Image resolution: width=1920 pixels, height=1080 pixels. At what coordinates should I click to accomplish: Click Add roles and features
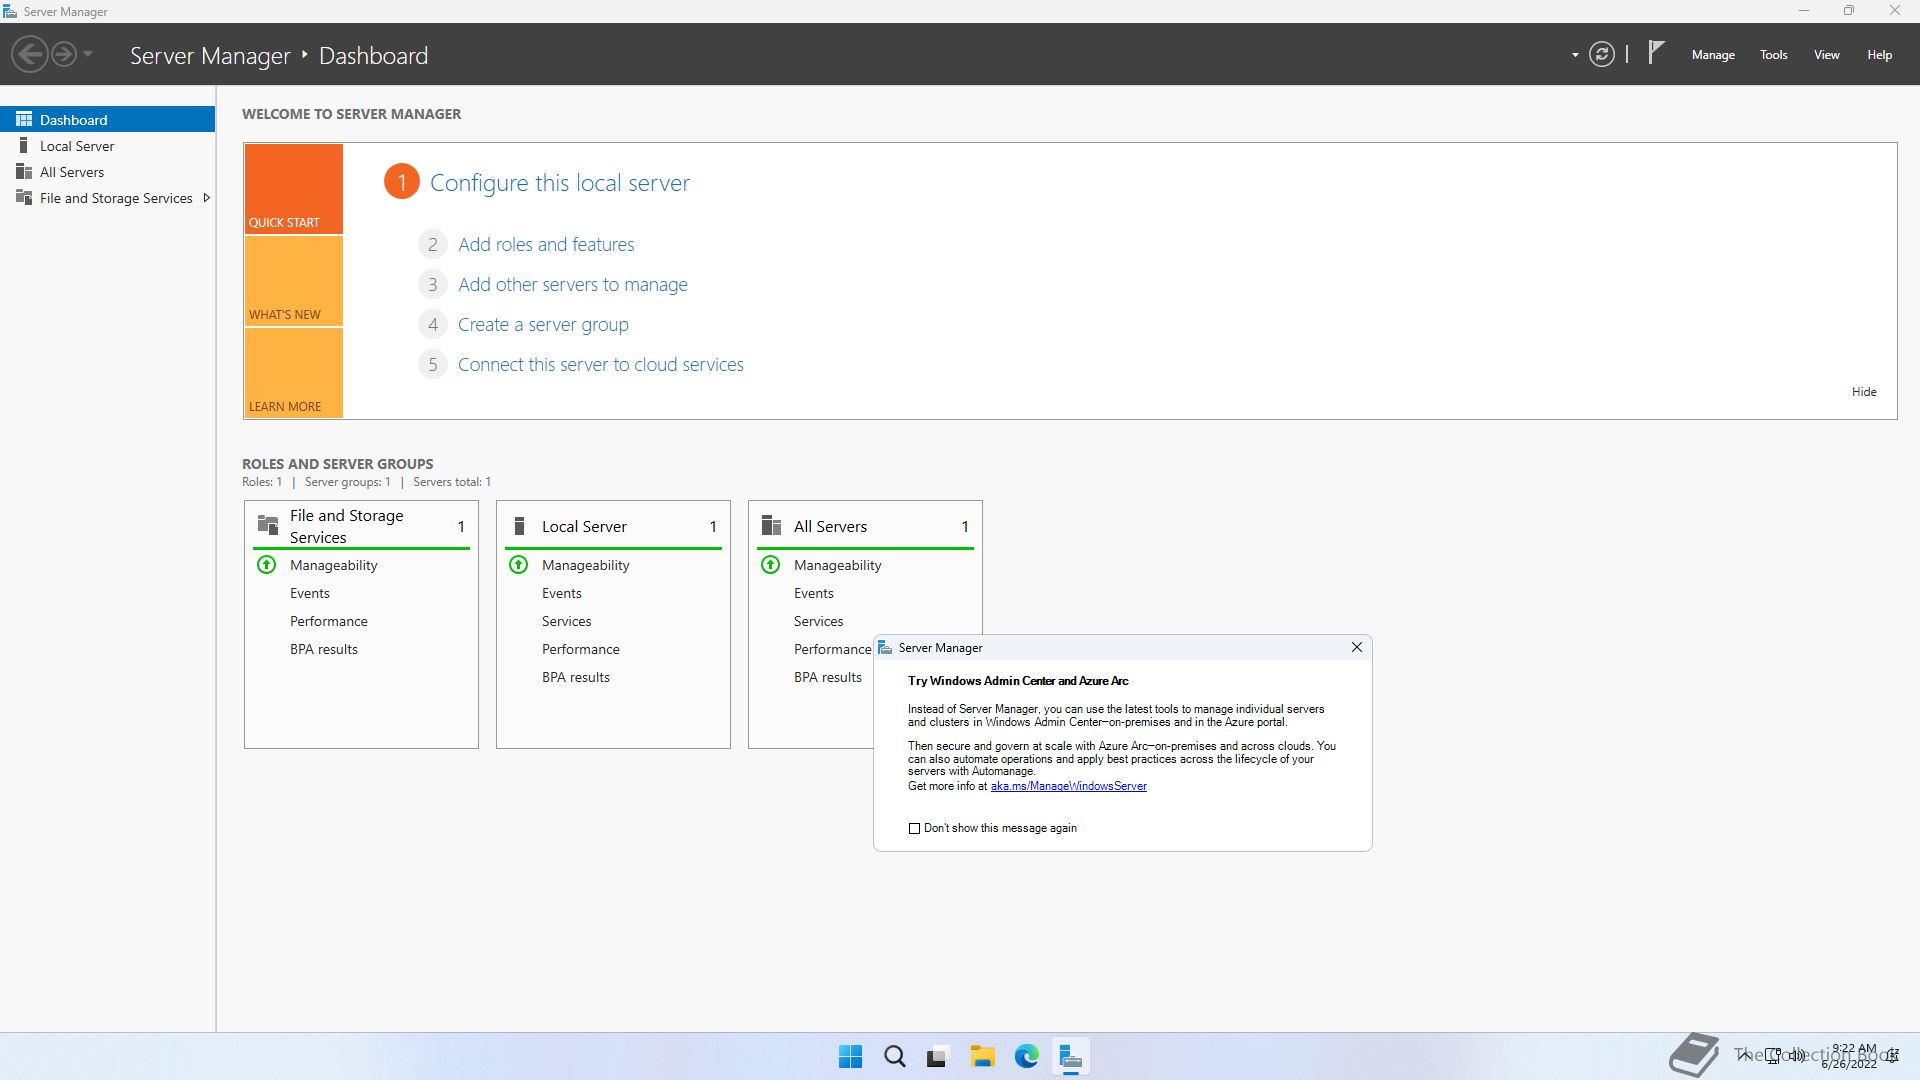(x=546, y=244)
